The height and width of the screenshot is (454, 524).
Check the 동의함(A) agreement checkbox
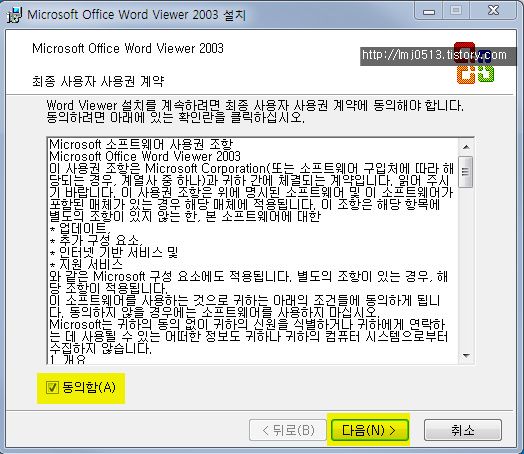52,388
